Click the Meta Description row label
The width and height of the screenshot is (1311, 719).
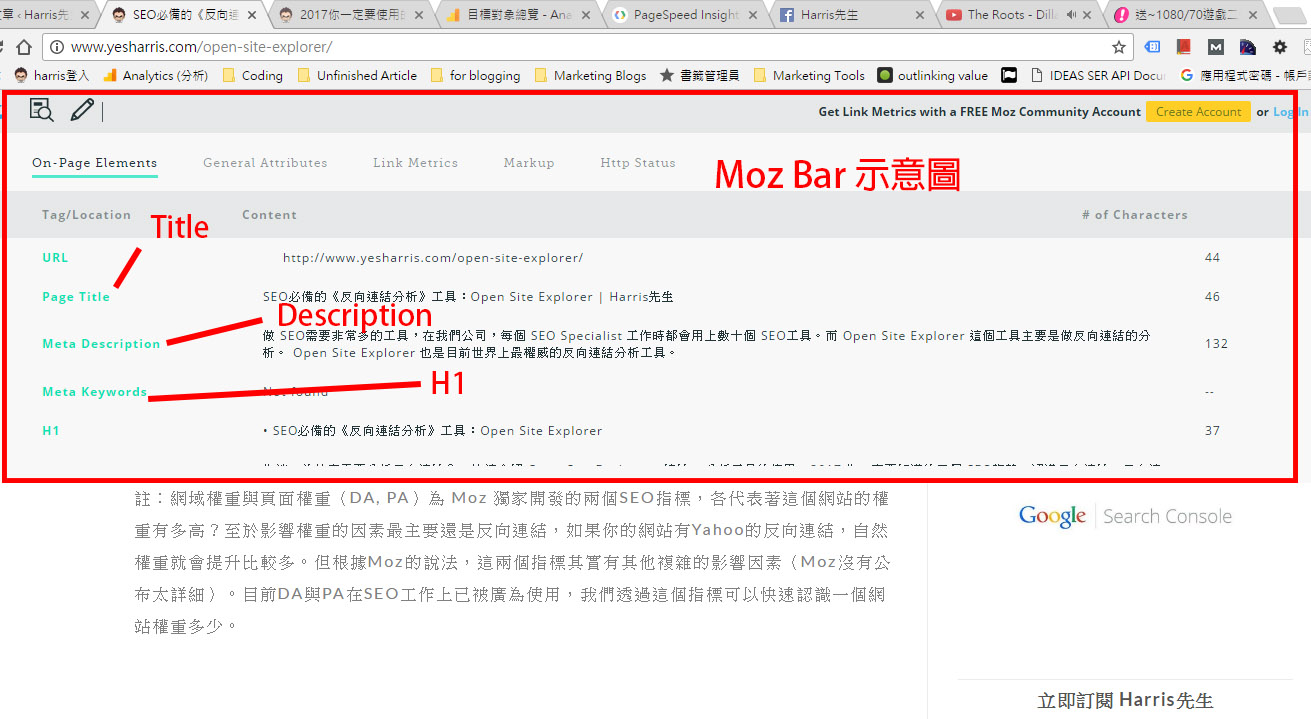pos(101,344)
